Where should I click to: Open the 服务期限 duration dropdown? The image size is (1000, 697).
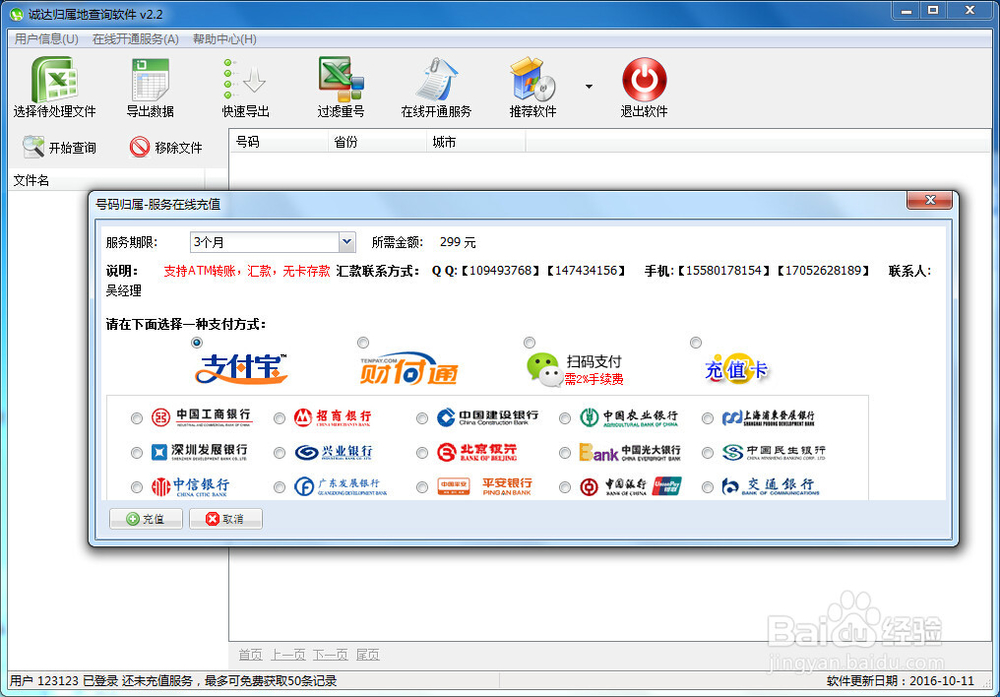pyautogui.click(x=346, y=242)
